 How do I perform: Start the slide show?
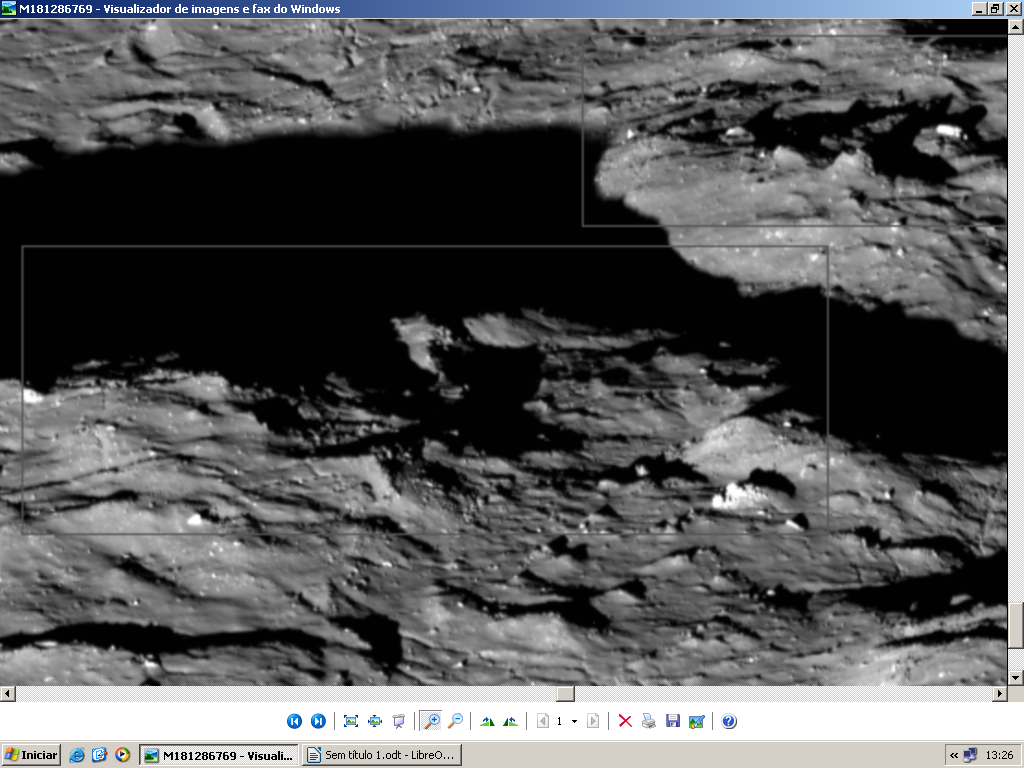[399, 721]
